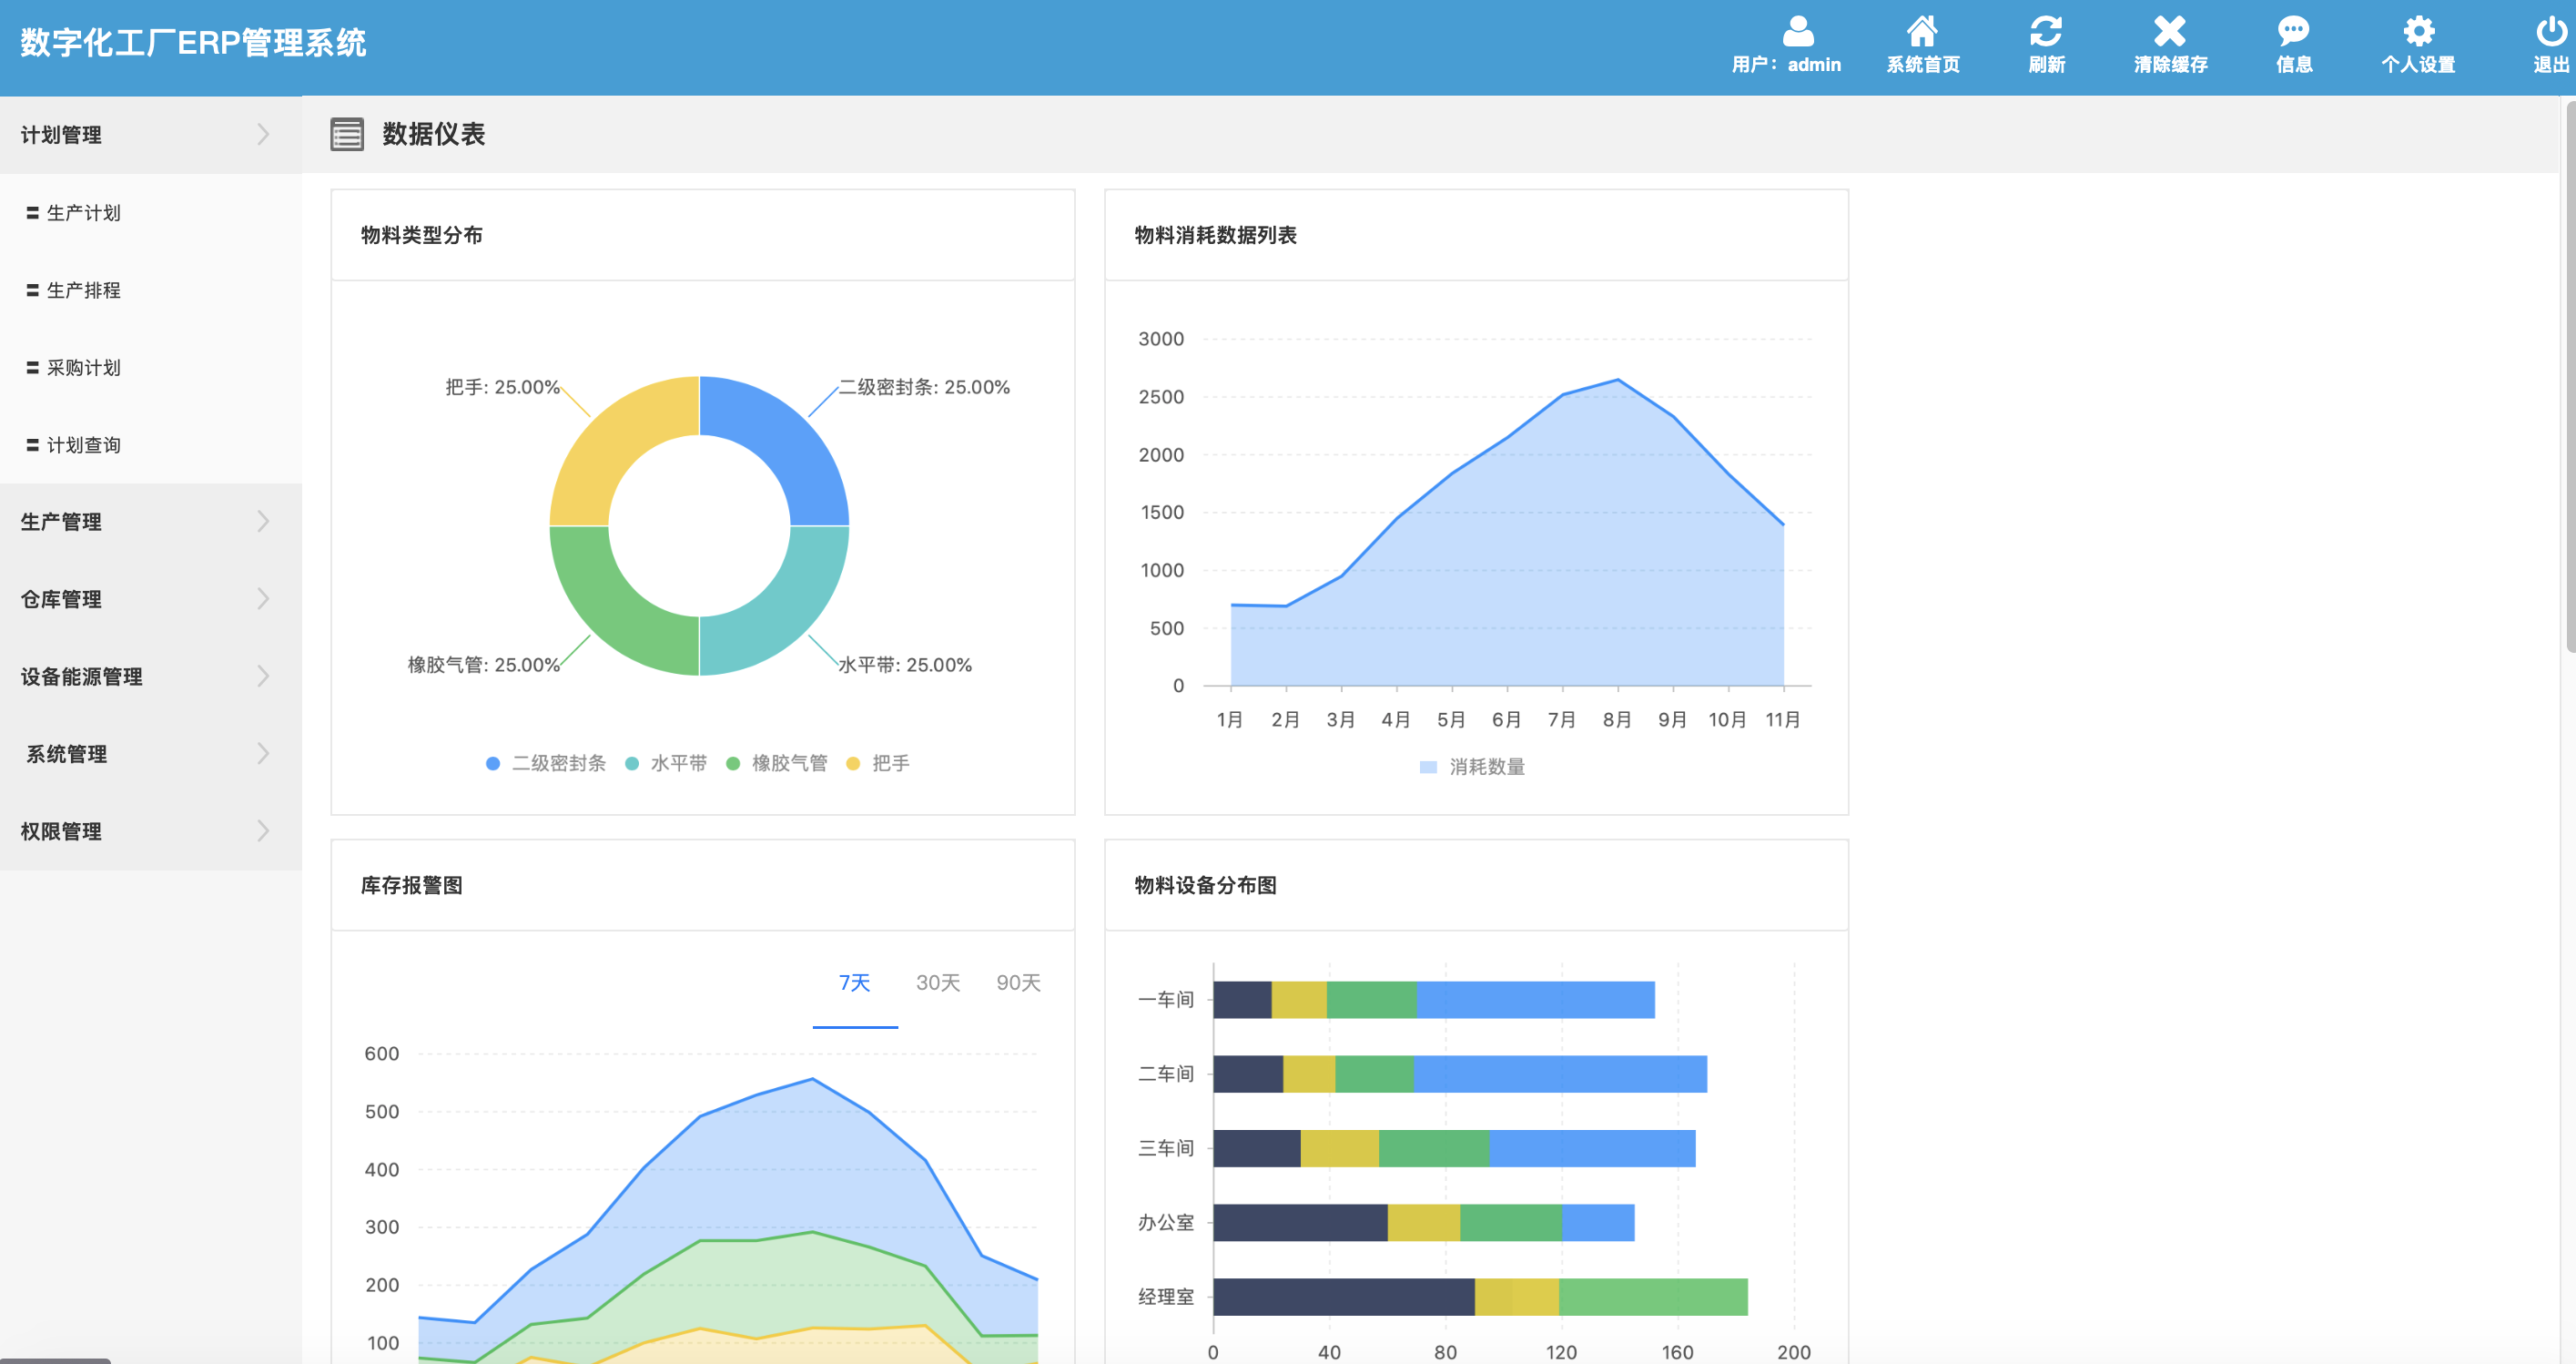Expand the 生产管理 chevron
Image resolution: width=2576 pixels, height=1364 pixels.
click(263, 521)
